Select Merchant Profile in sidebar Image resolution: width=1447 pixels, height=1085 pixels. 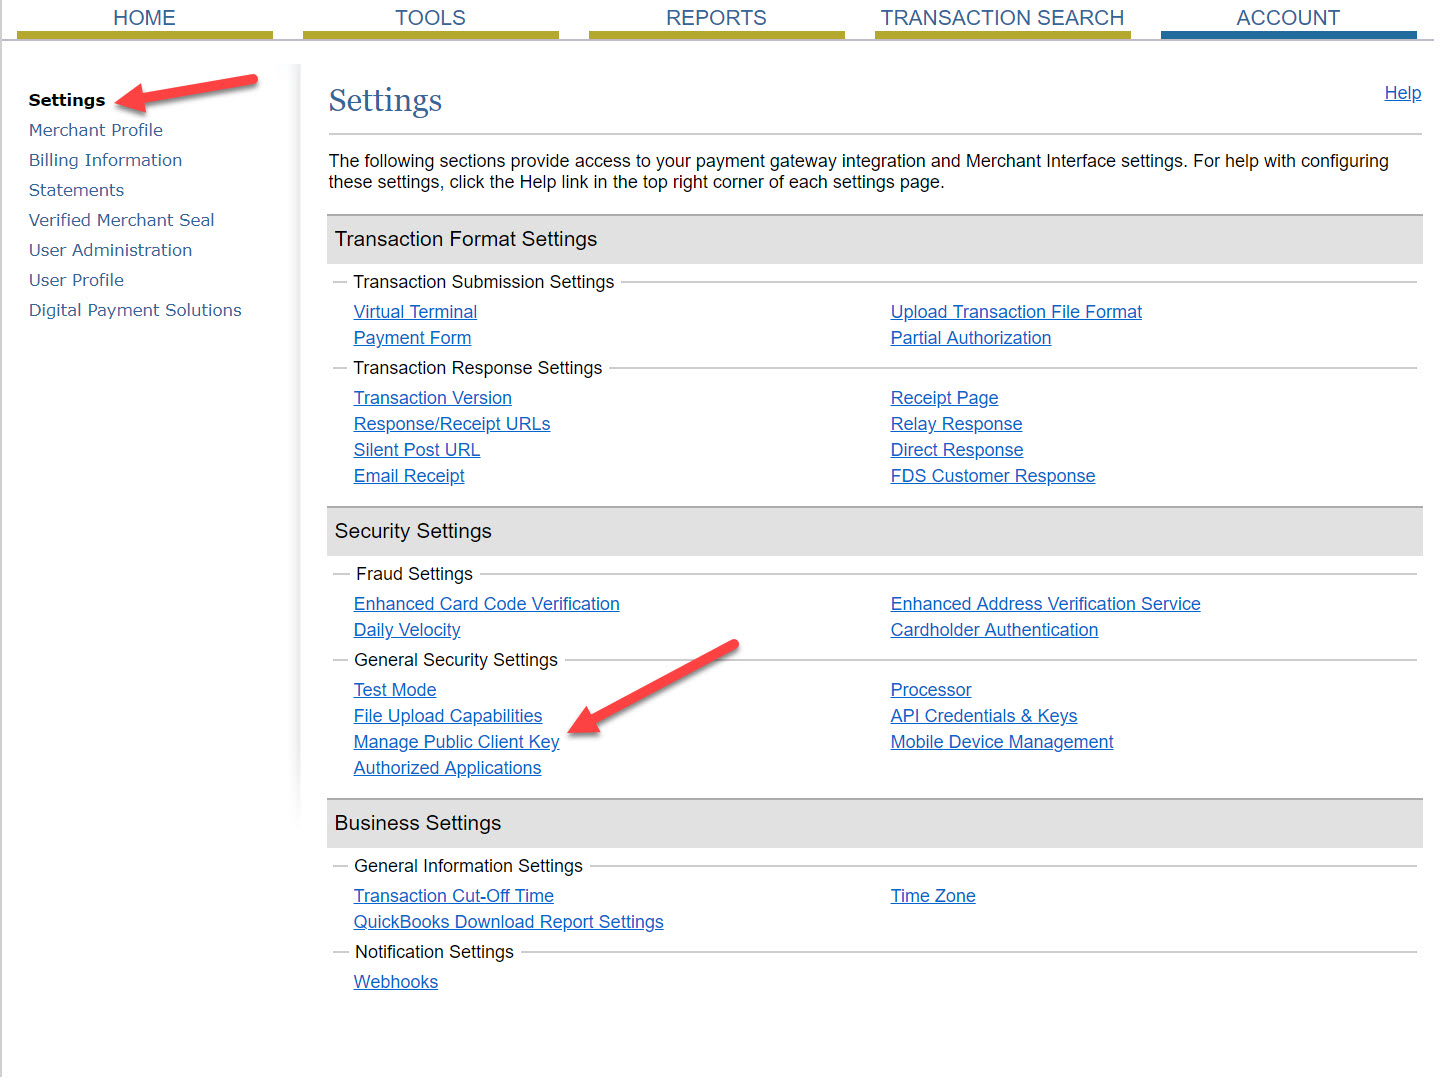pyautogui.click(x=96, y=130)
